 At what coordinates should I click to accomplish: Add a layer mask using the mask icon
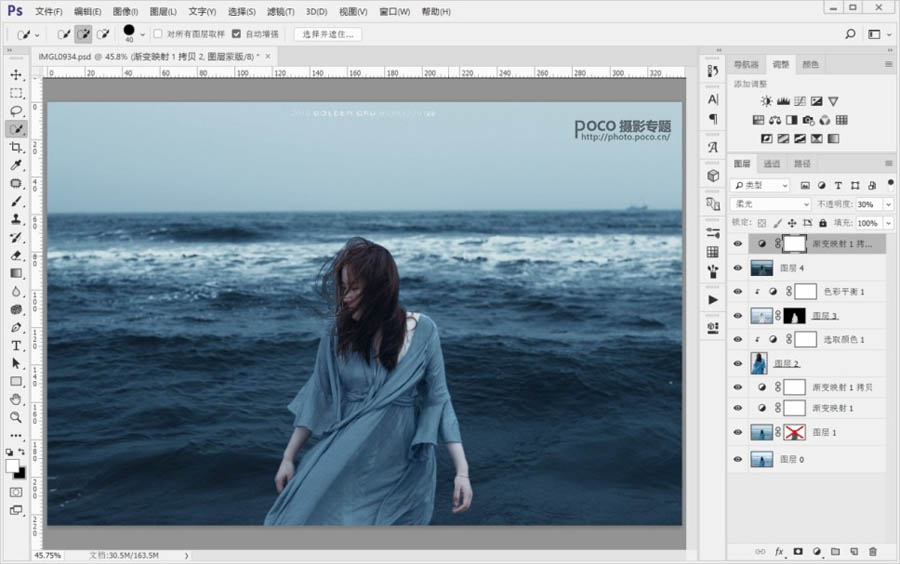click(x=798, y=551)
